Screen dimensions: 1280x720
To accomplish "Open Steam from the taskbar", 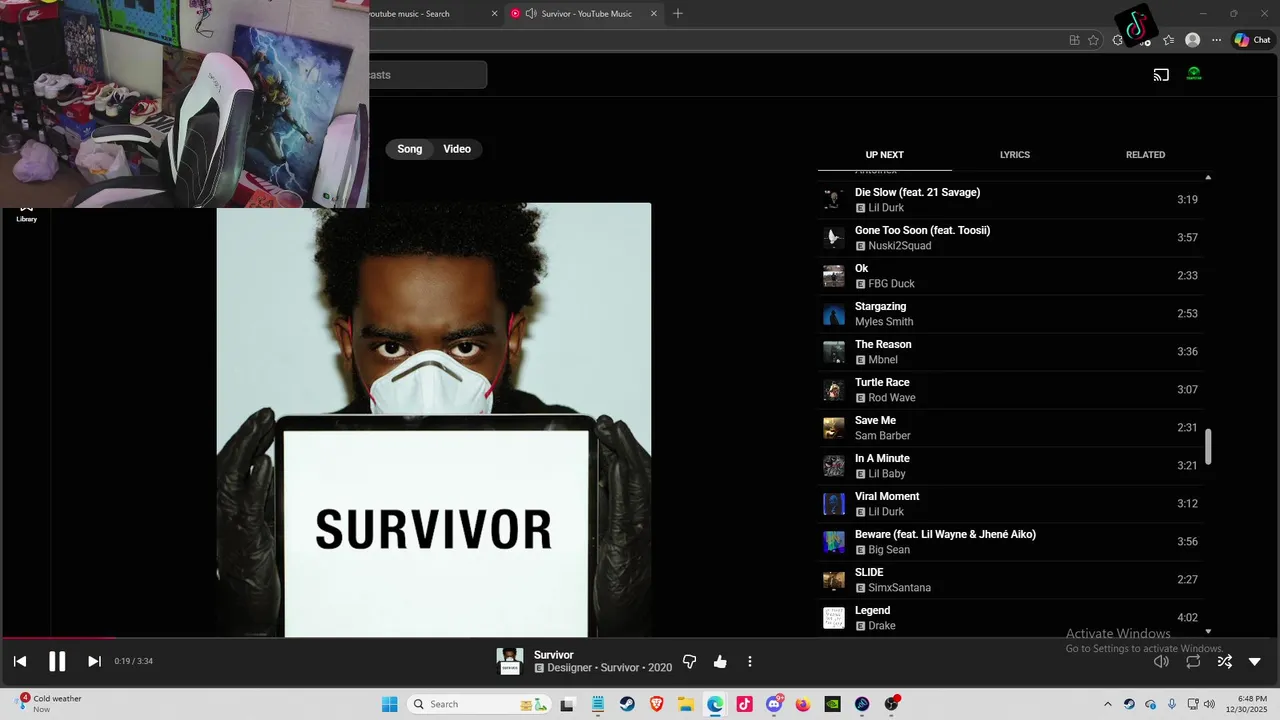I will [627, 704].
